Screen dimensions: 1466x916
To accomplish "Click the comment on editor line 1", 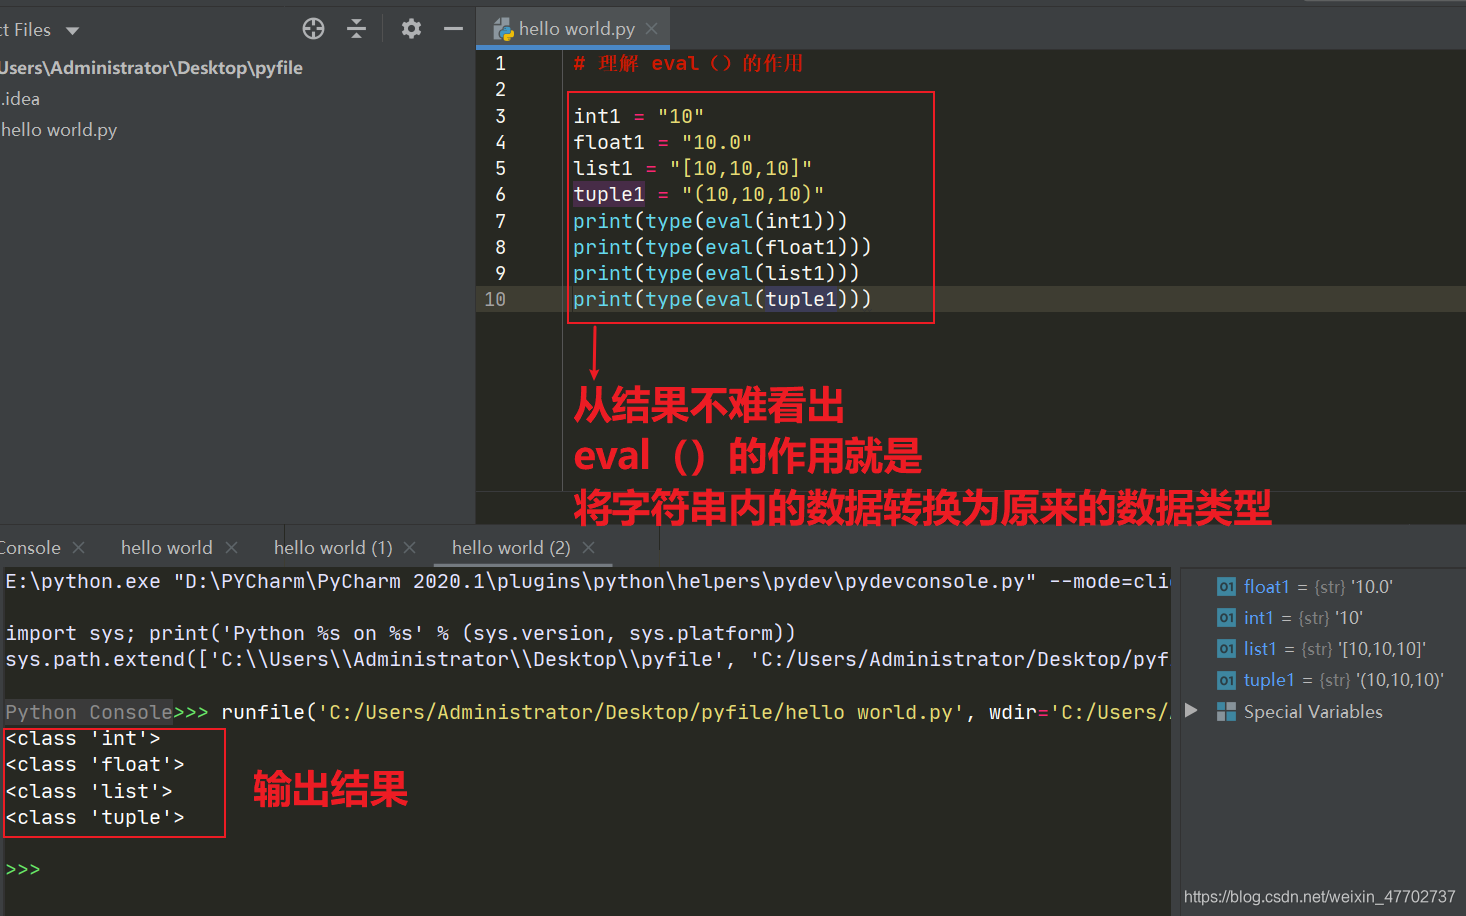I will (x=688, y=63).
